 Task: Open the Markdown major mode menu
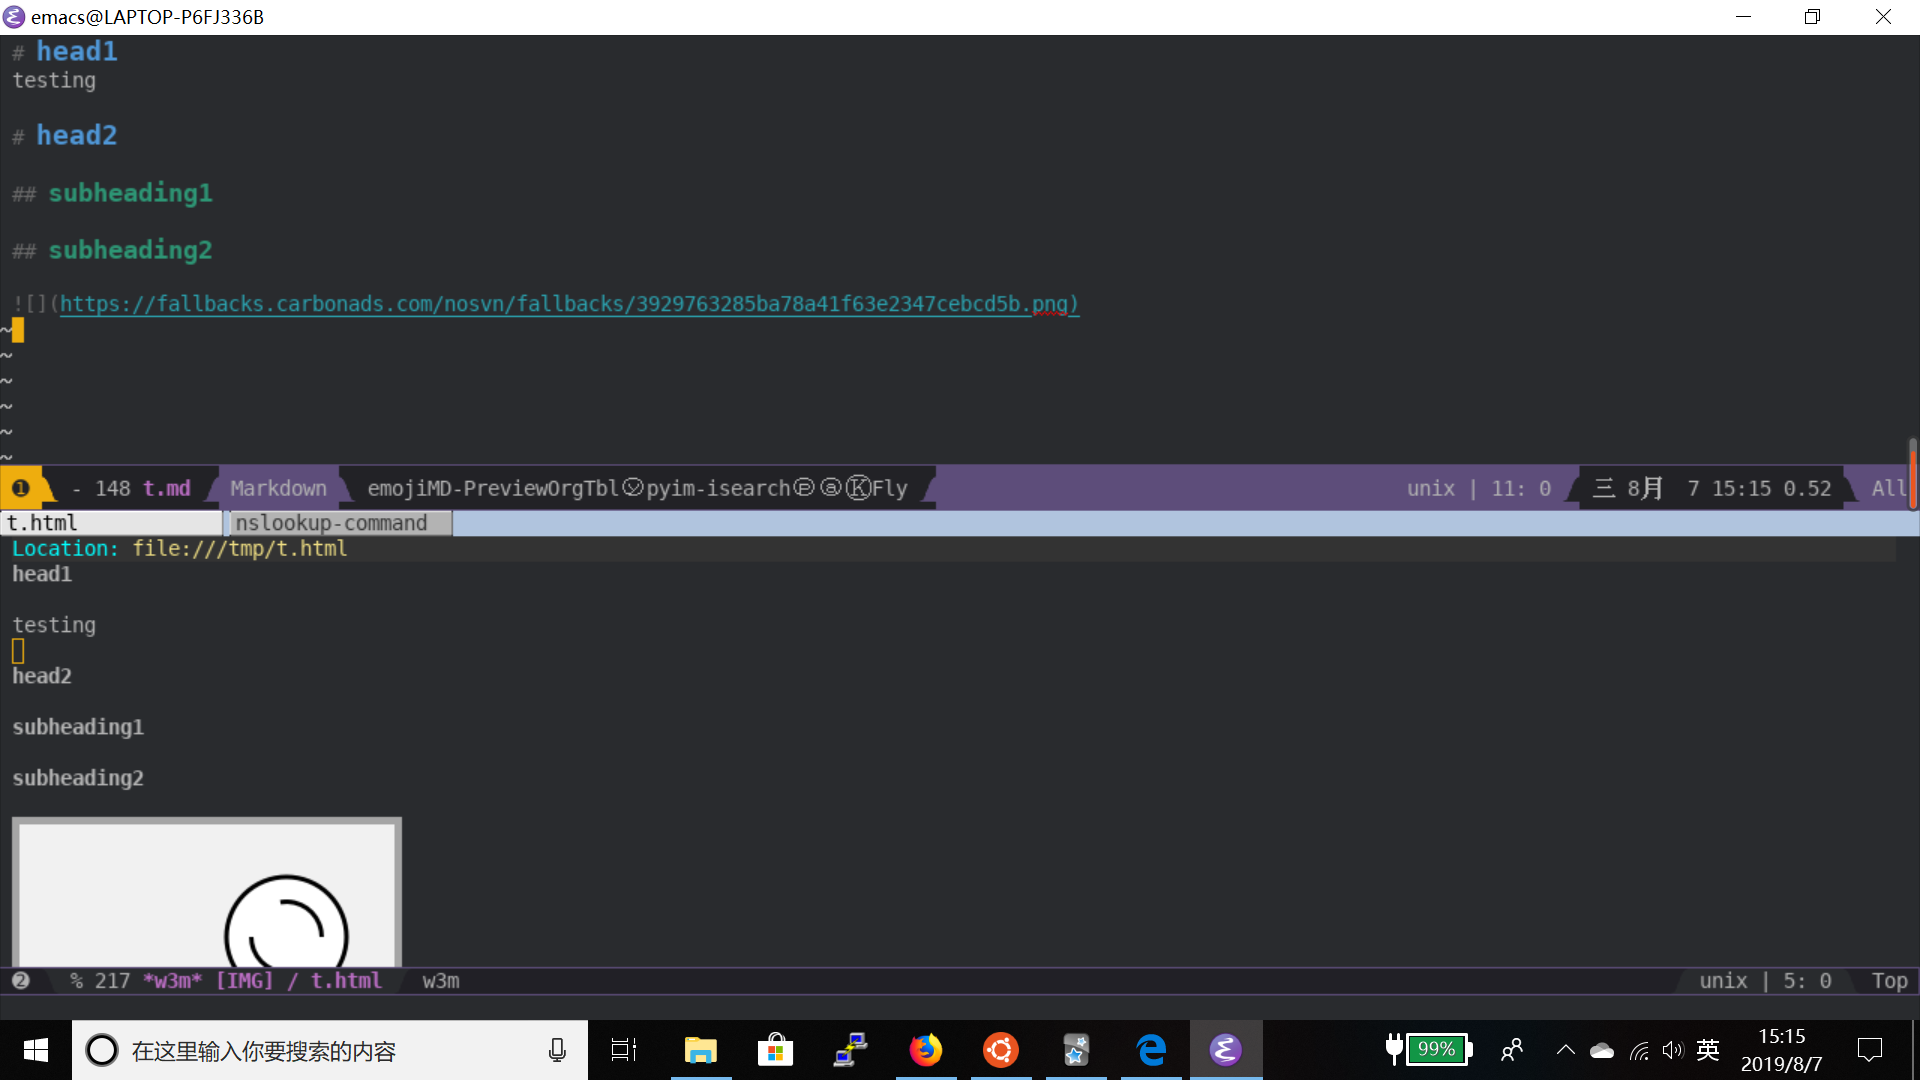[x=279, y=488]
